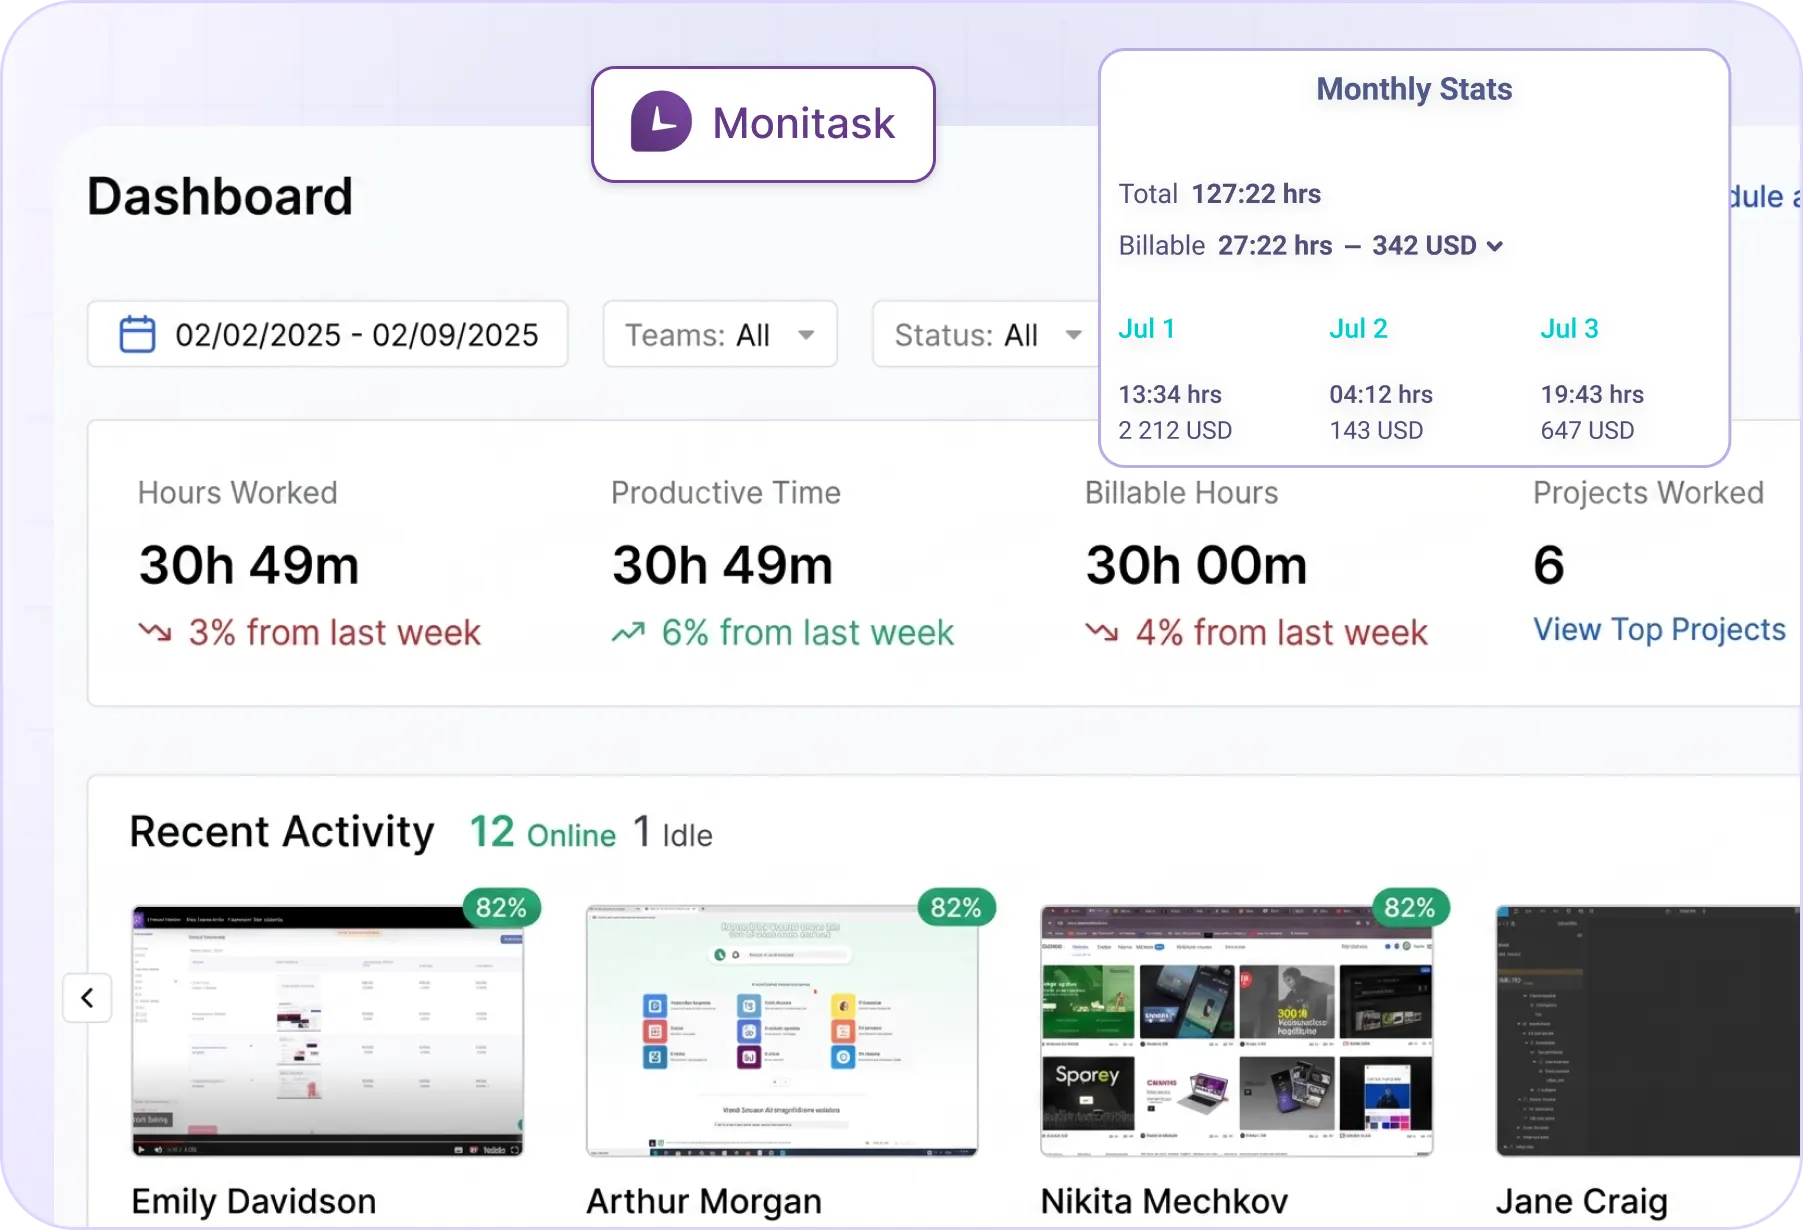This screenshot has width=1803, height=1230.
Task: Click the Hours Worked 30h 49m value
Action: coord(249,565)
